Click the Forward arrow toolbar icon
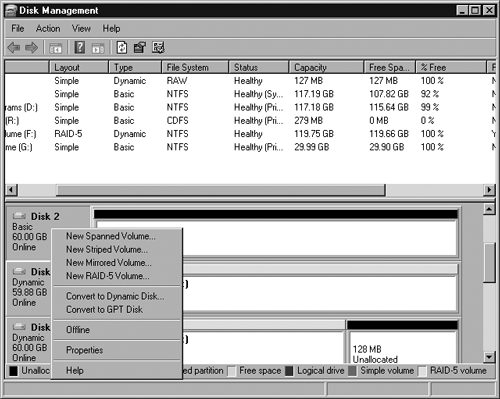 31,48
